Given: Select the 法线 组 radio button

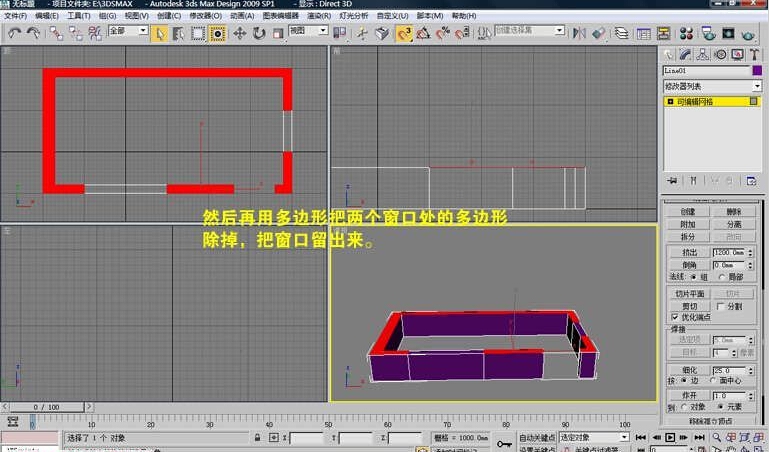Looking at the screenshot, I should (693, 277).
